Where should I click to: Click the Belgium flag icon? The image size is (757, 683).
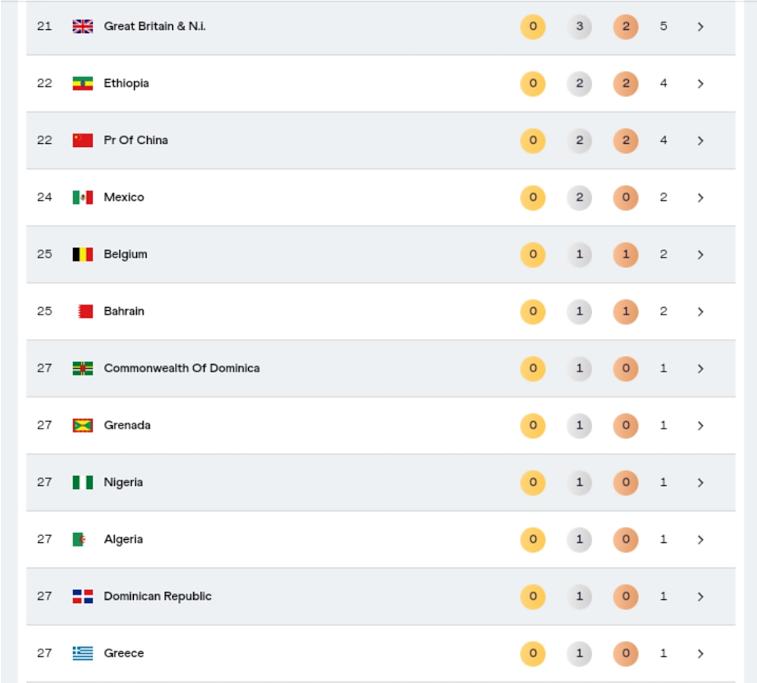point(83,254)
